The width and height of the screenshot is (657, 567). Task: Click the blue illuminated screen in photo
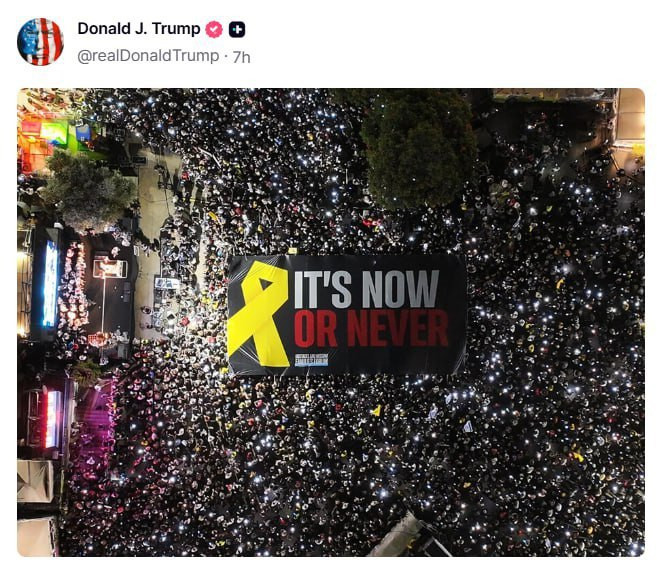point(50,284)
